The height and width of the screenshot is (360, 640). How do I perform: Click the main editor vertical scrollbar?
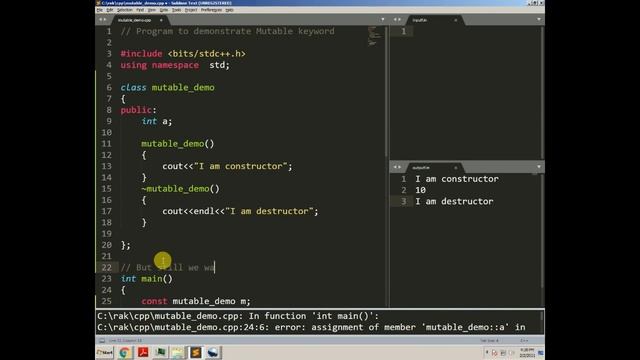386,92
